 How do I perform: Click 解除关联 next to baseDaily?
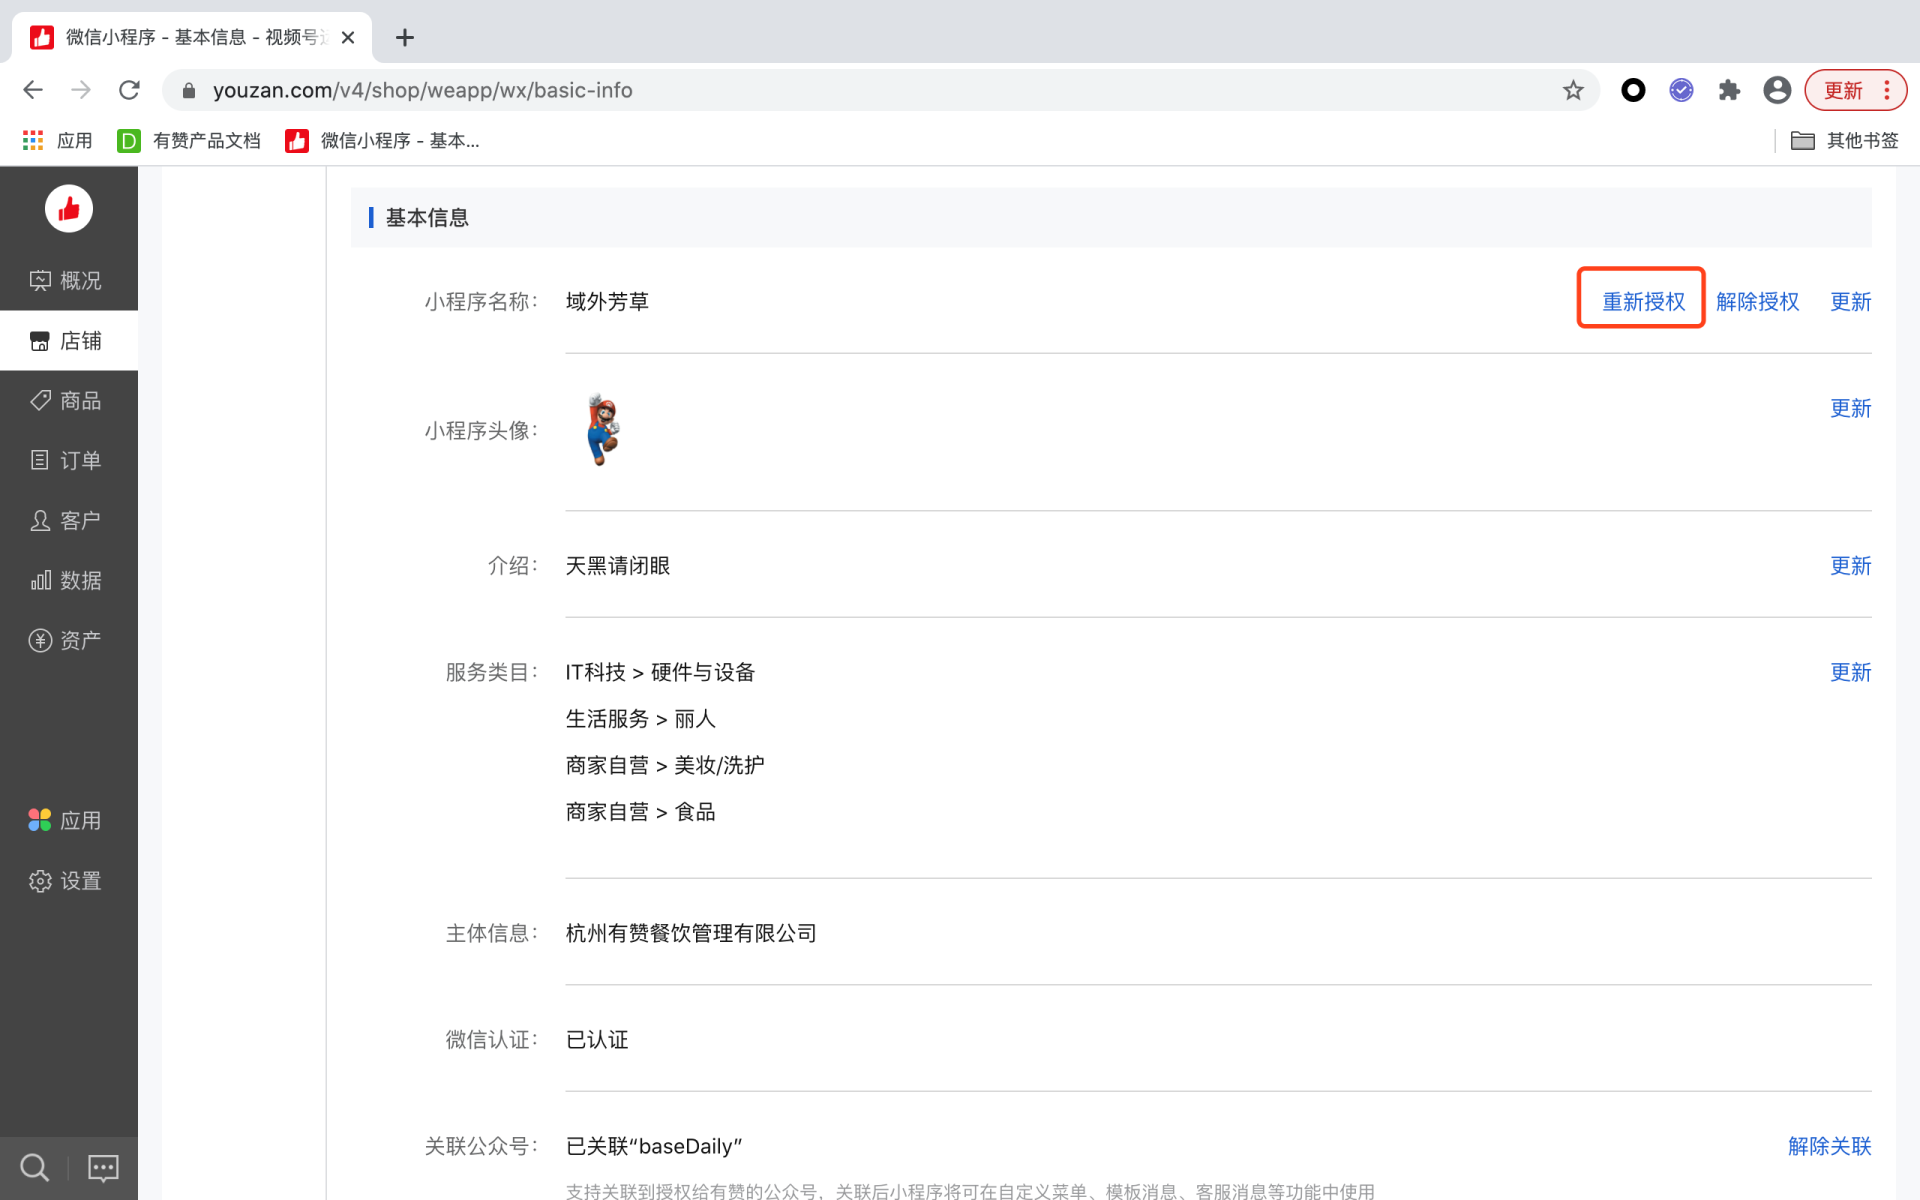pos(1829,1146)
